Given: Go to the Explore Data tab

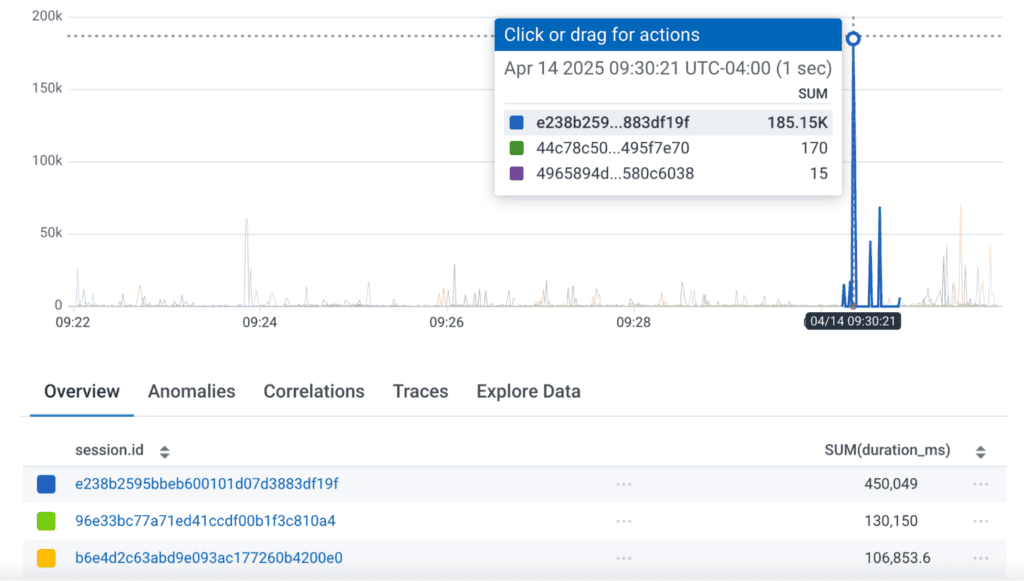Looking at the screenshot, I should (x=528, y=392).
